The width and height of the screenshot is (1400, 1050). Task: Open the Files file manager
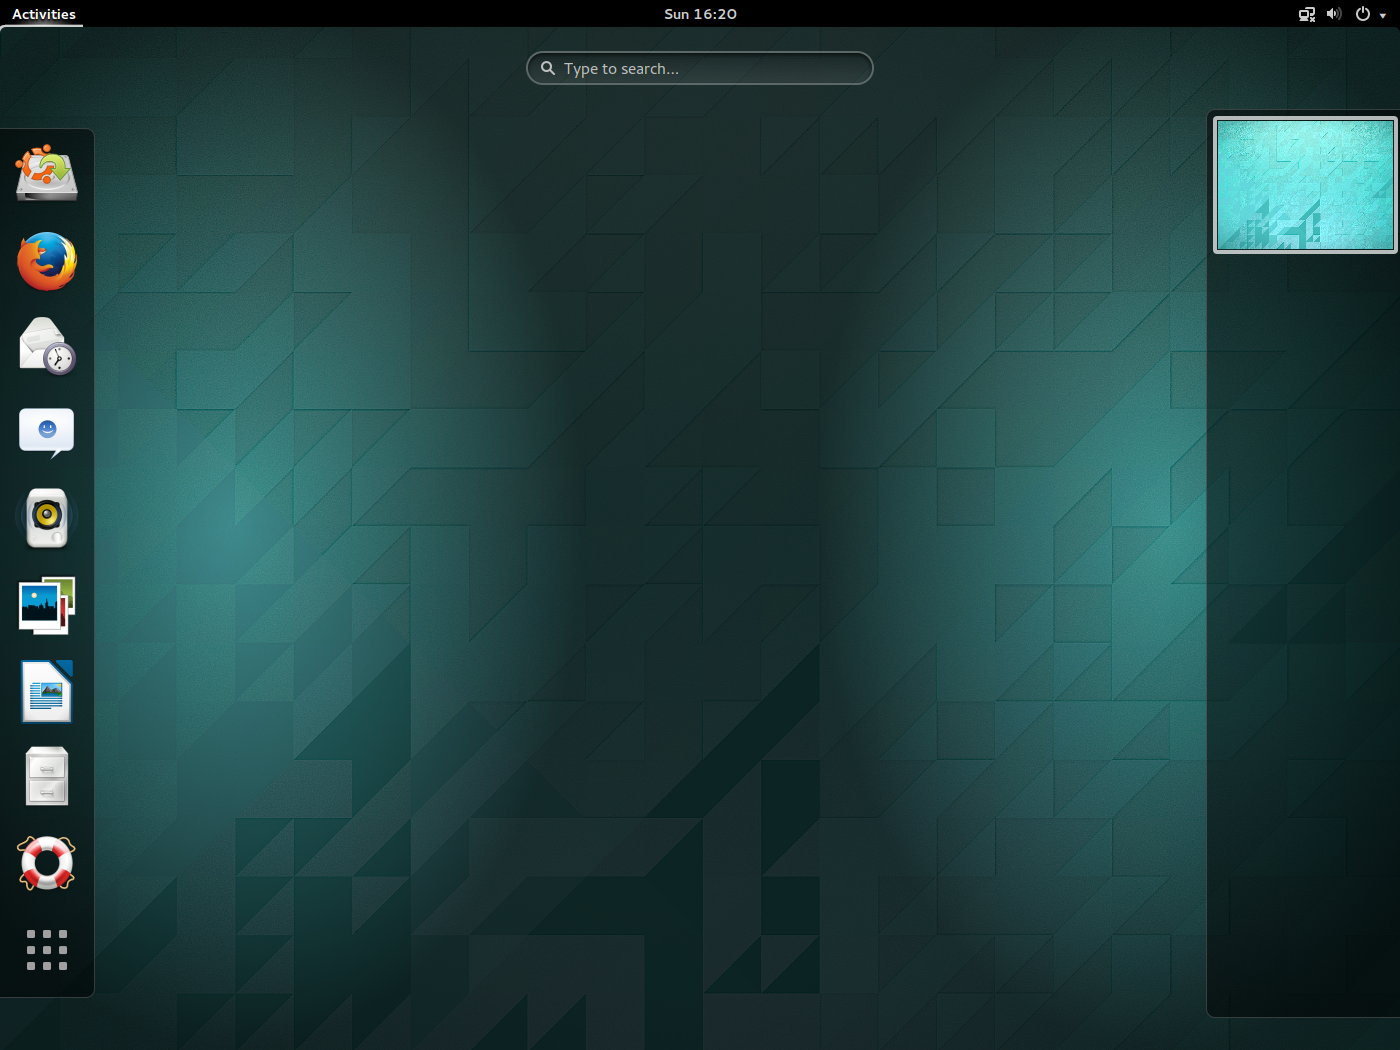[47, 777]
